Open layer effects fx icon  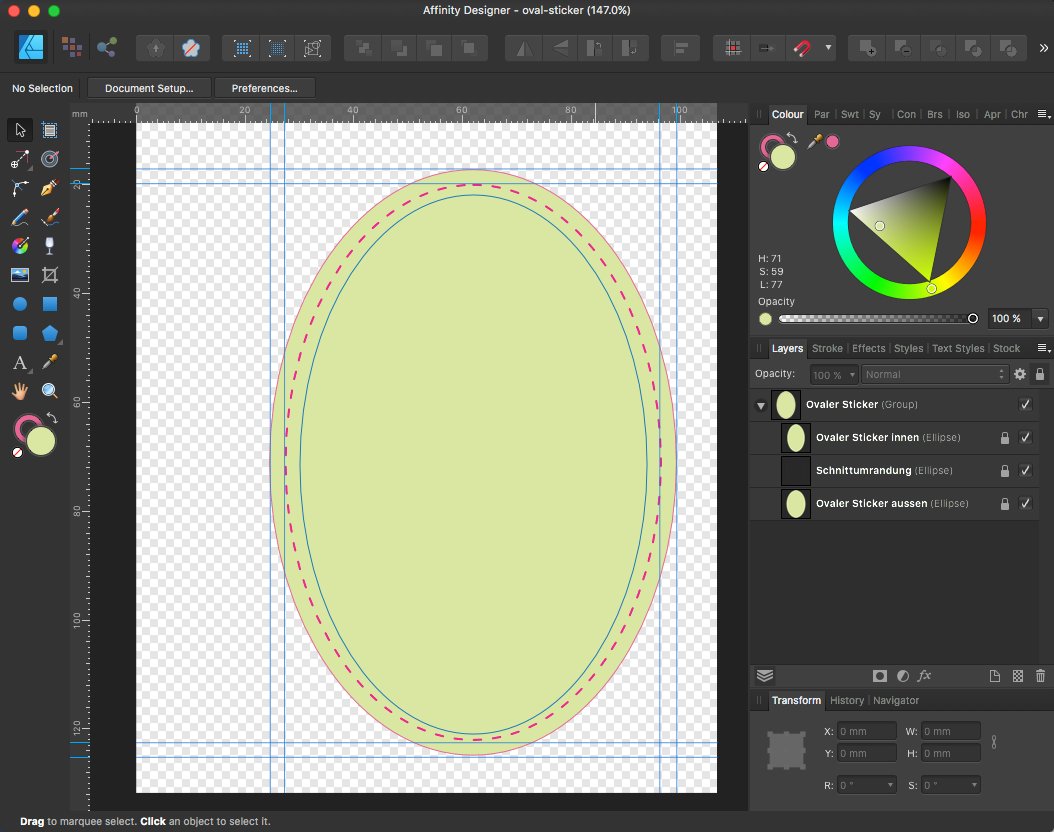pos(925,676)
